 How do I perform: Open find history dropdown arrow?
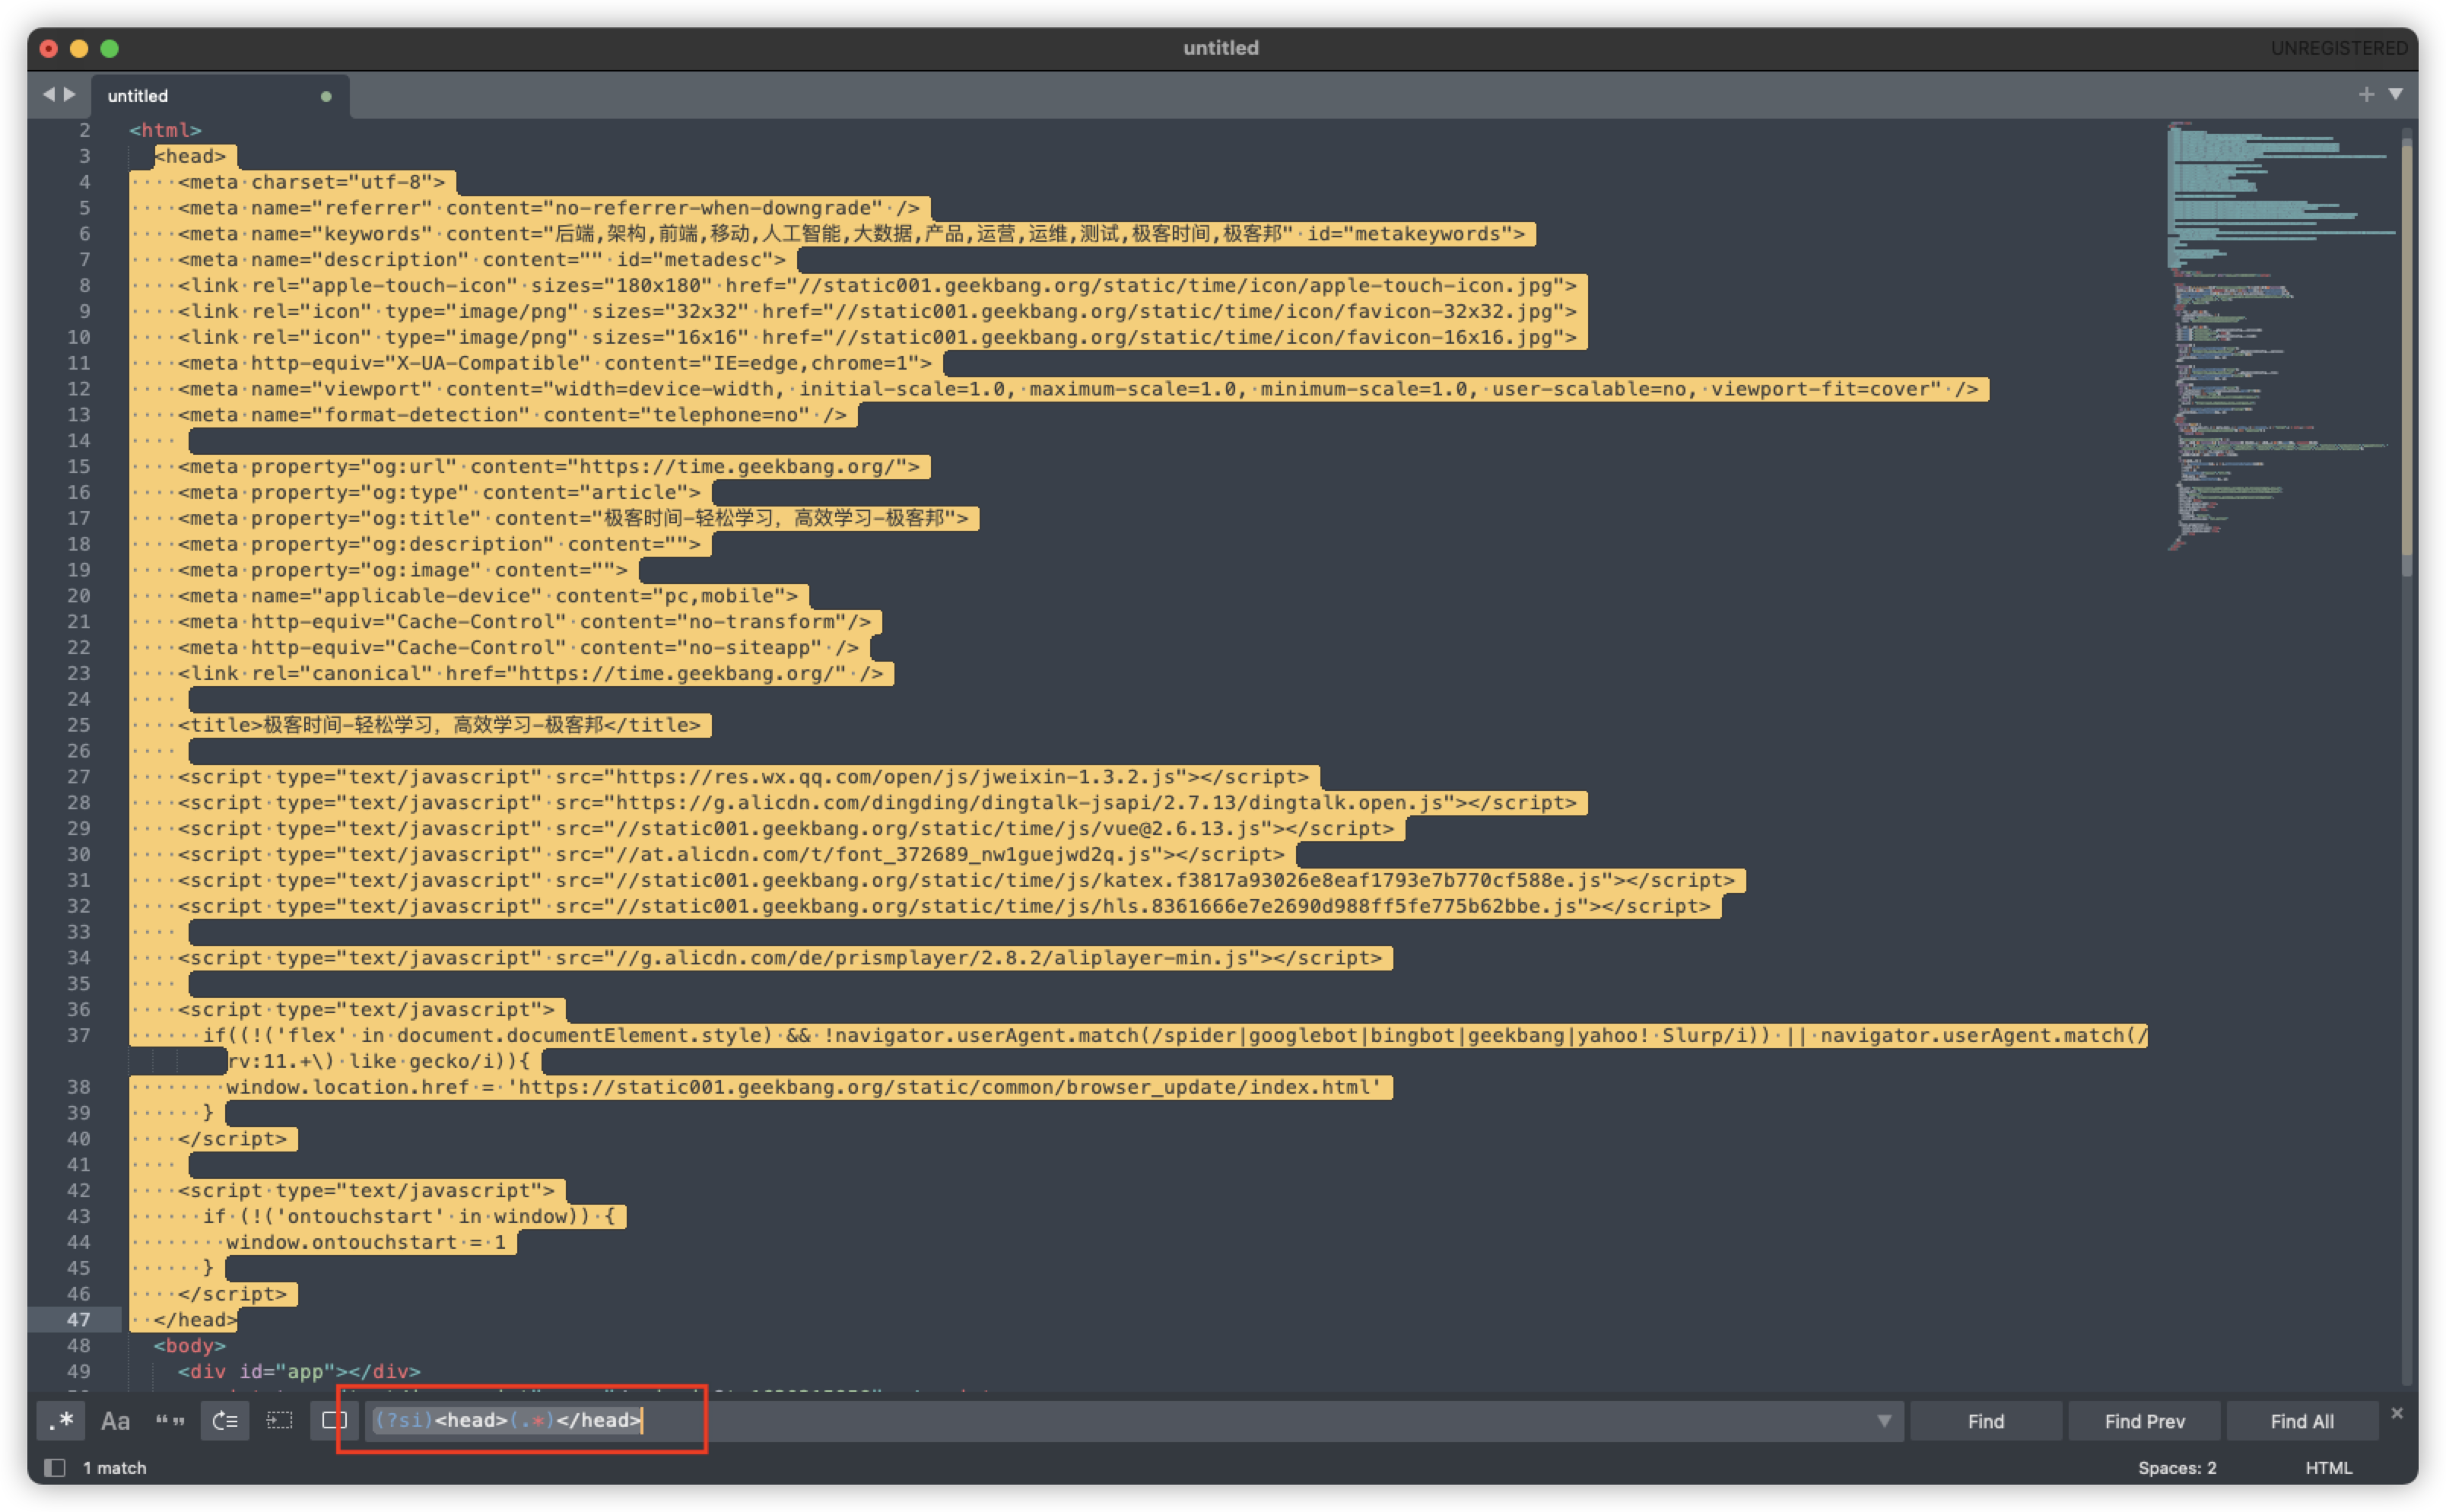tap(1884, 1421)
